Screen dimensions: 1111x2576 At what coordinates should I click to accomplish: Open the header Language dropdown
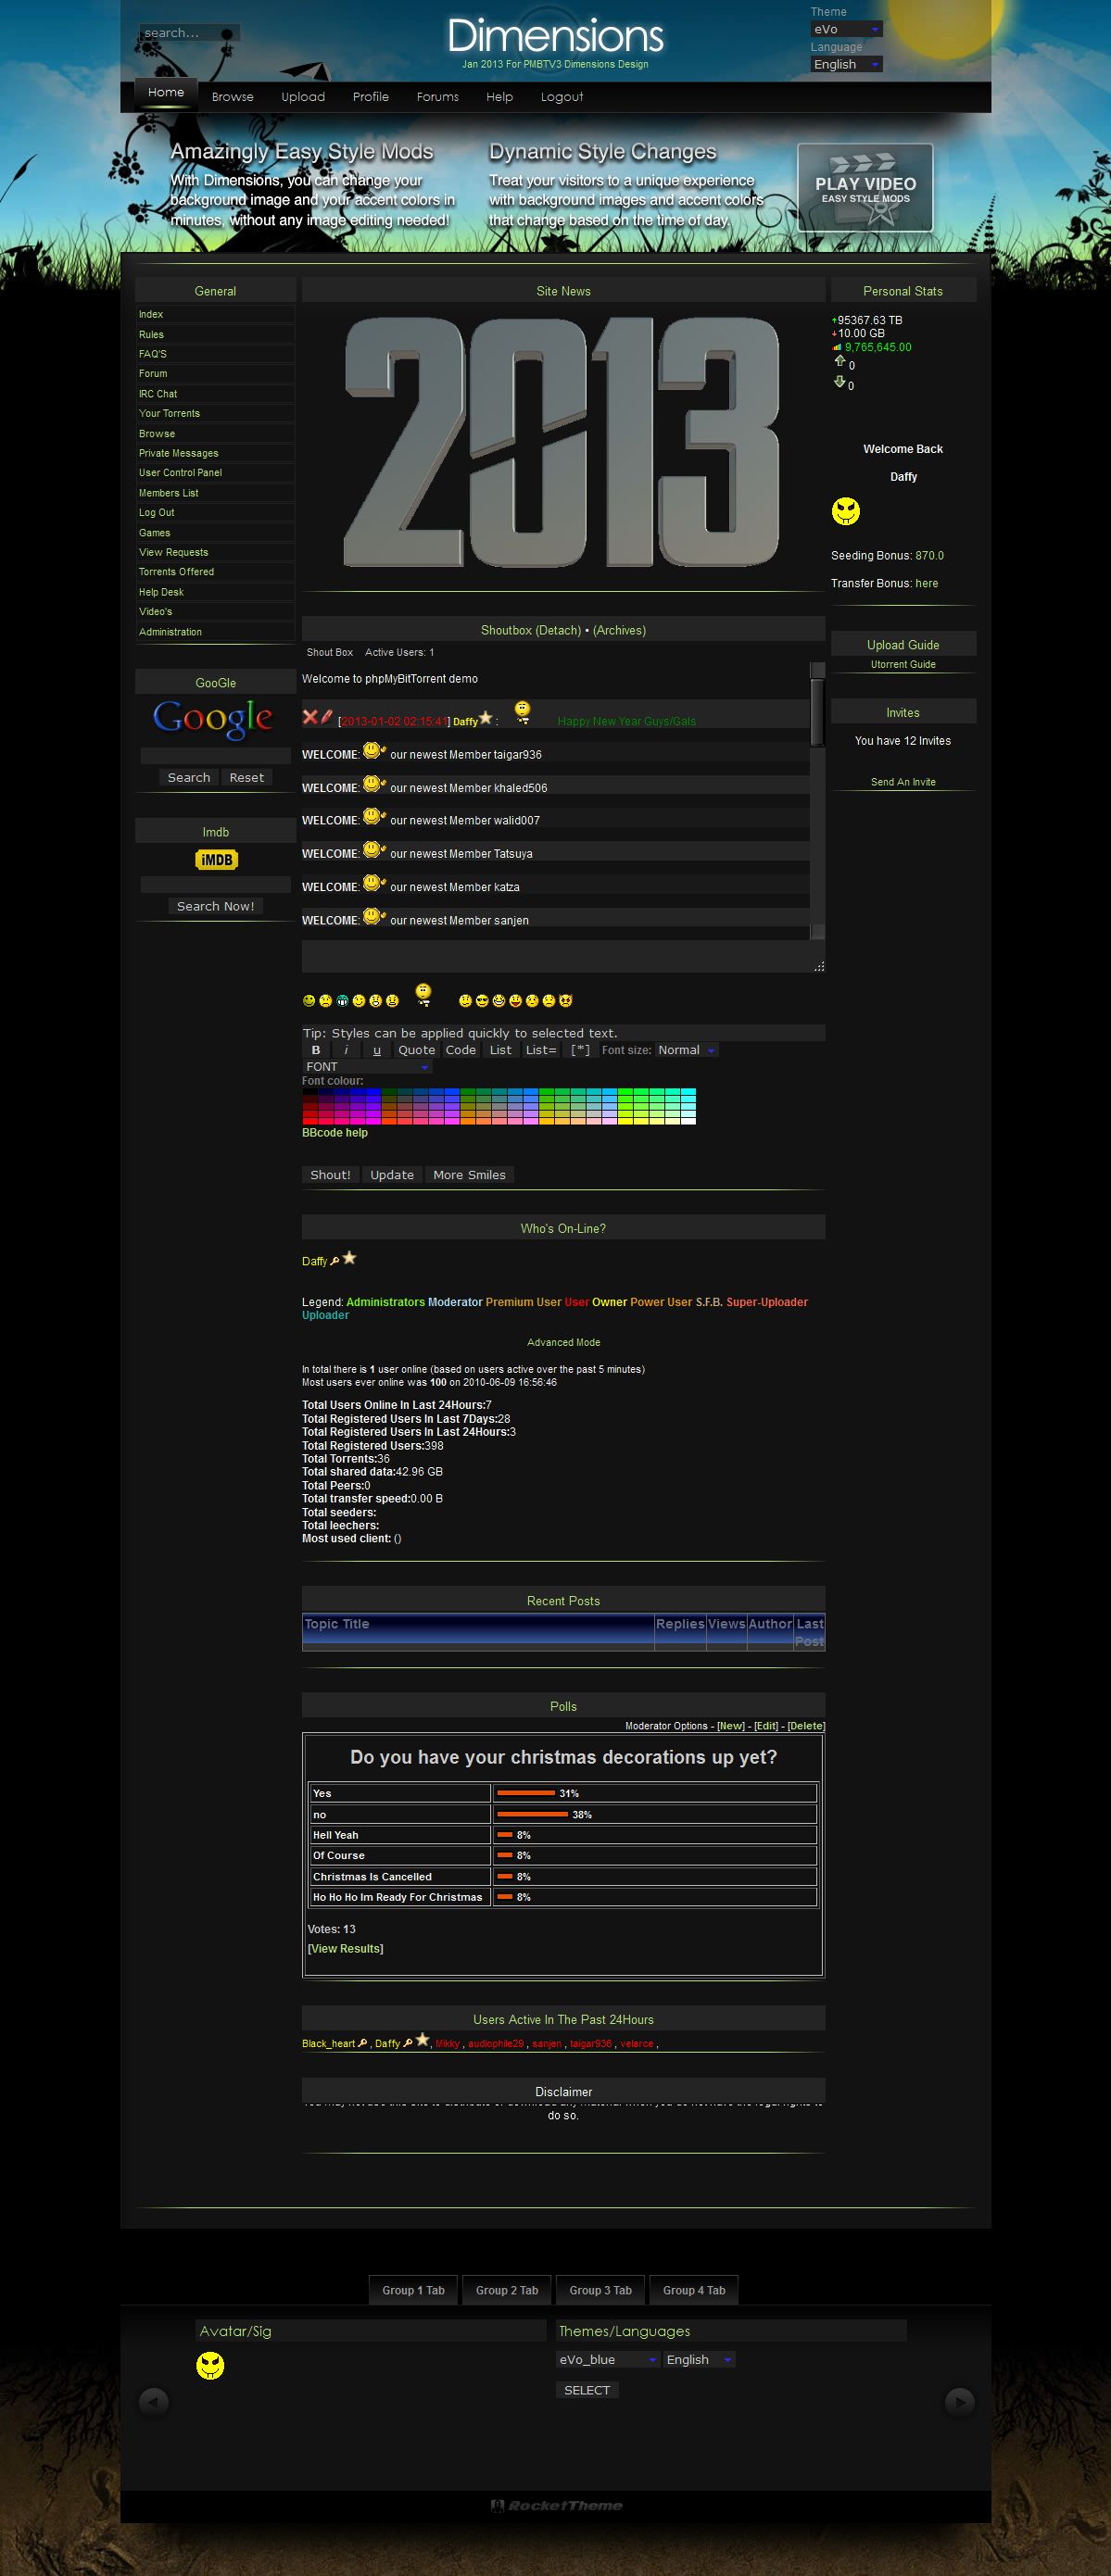(846, 64)
